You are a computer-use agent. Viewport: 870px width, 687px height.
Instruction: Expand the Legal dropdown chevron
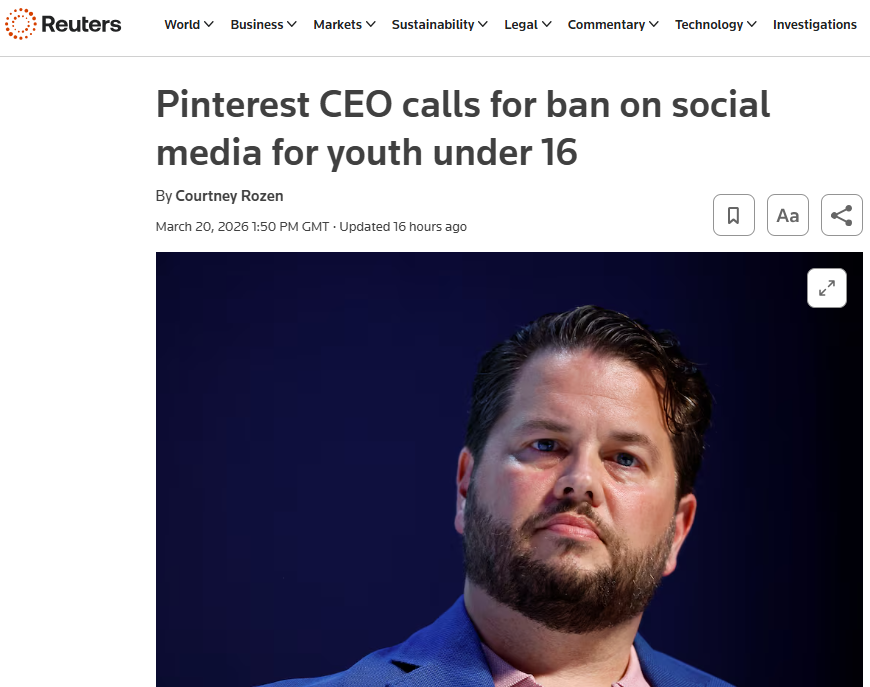click(546, 24)
